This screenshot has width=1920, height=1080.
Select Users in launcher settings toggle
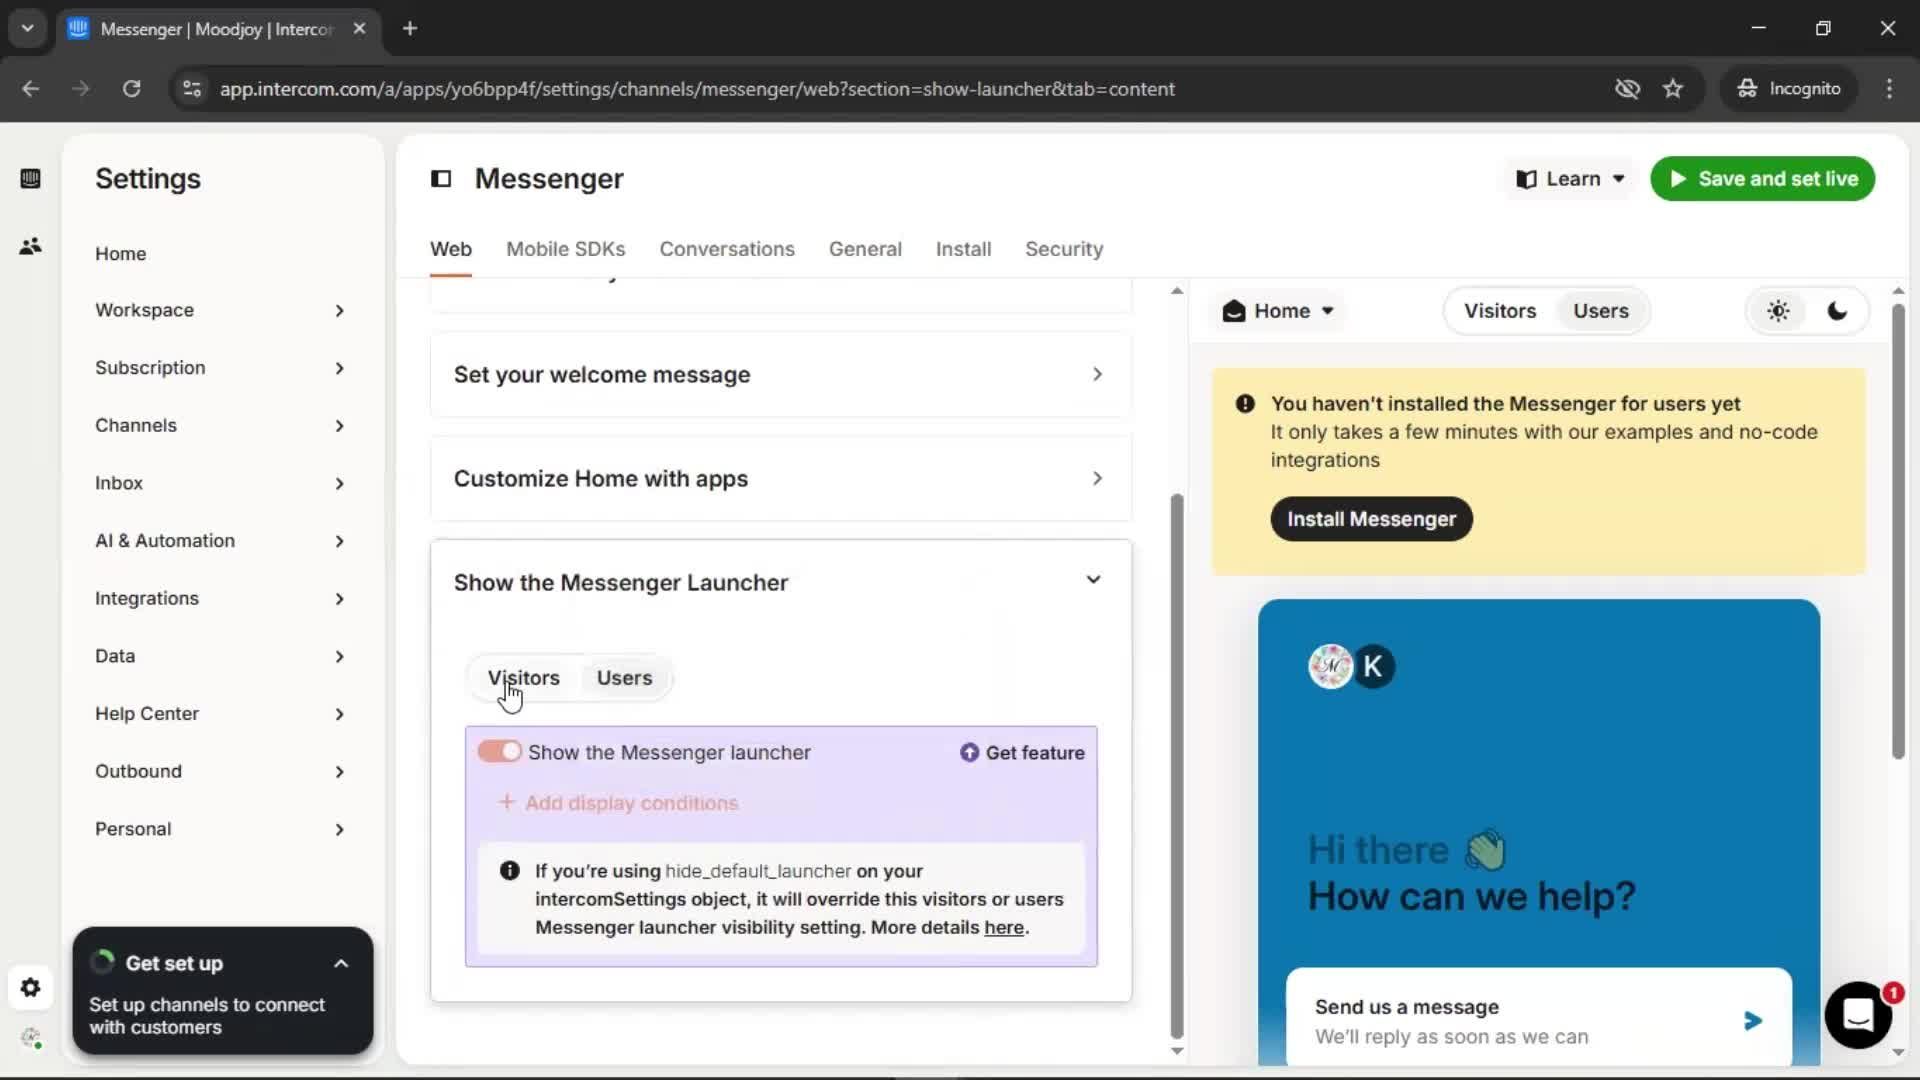(624, 678)
